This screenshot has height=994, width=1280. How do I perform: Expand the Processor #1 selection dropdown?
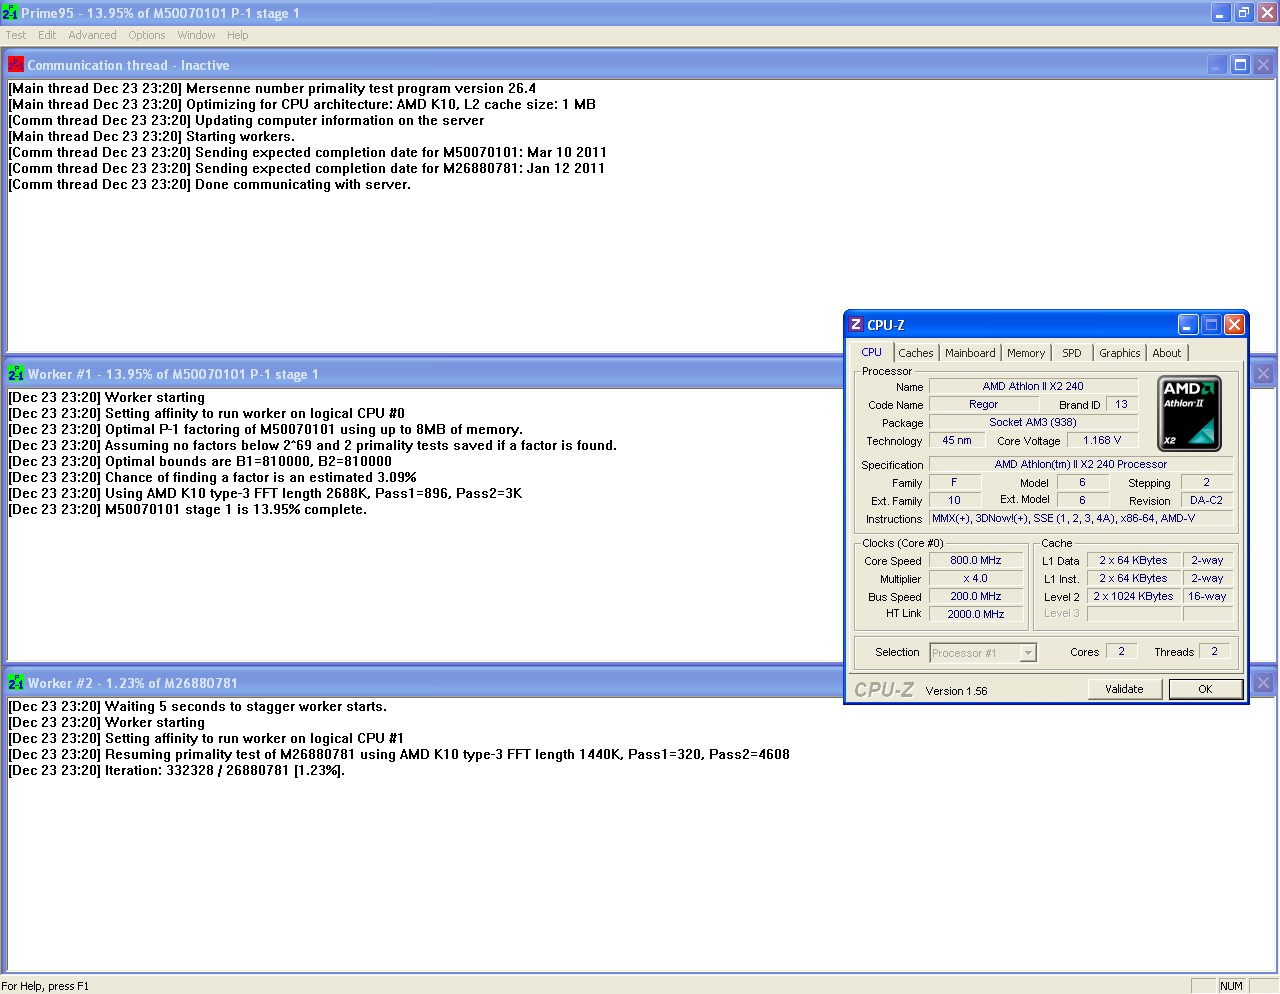1027,653
